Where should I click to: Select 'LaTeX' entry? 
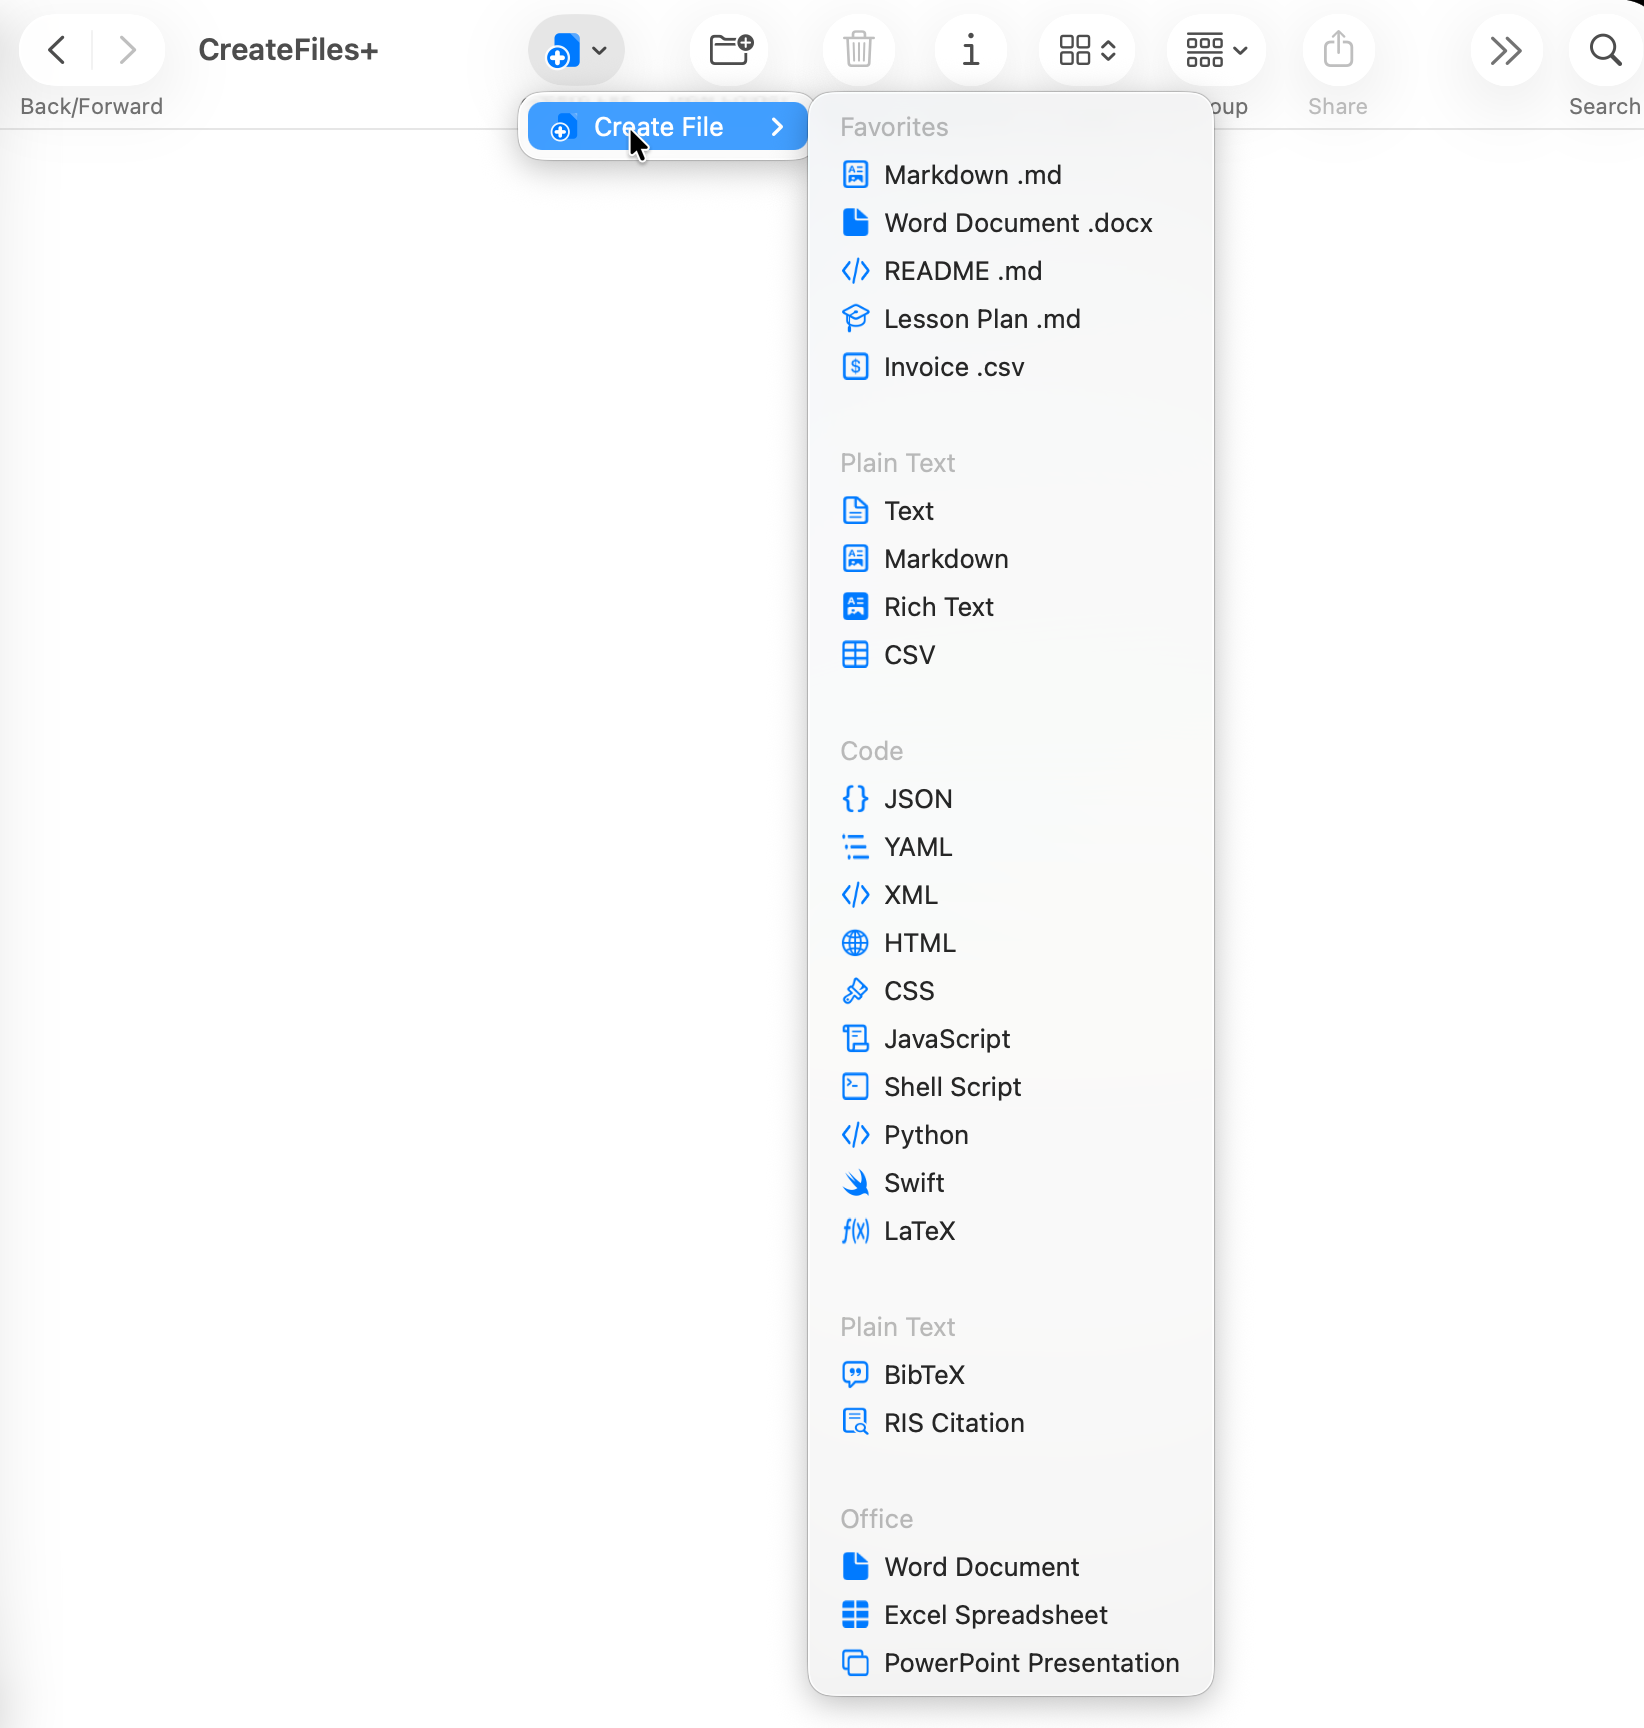tap(1011, 1231)
